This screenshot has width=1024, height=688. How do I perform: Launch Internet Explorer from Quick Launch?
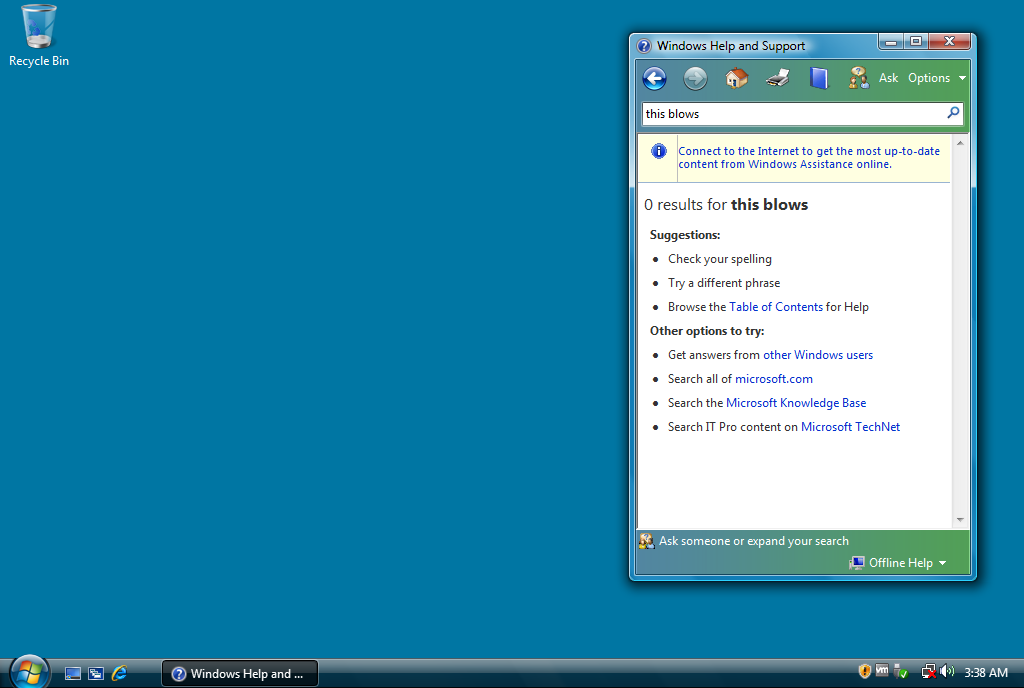119,673
